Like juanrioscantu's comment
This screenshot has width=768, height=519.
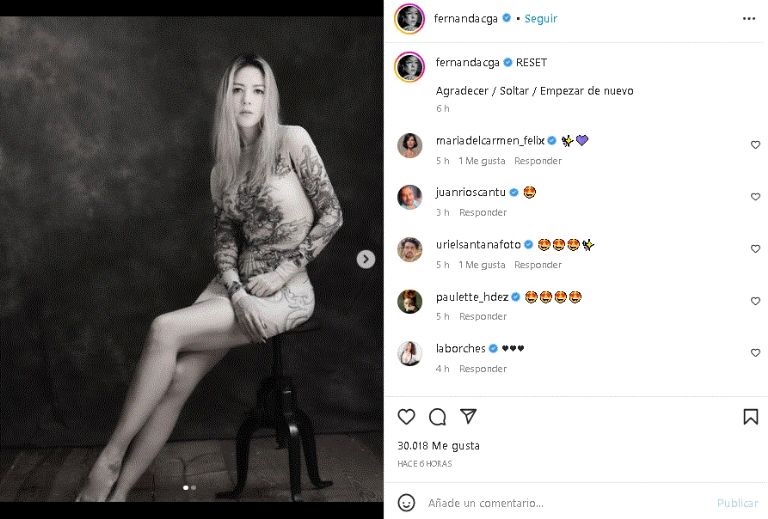(x=755, y=197)
